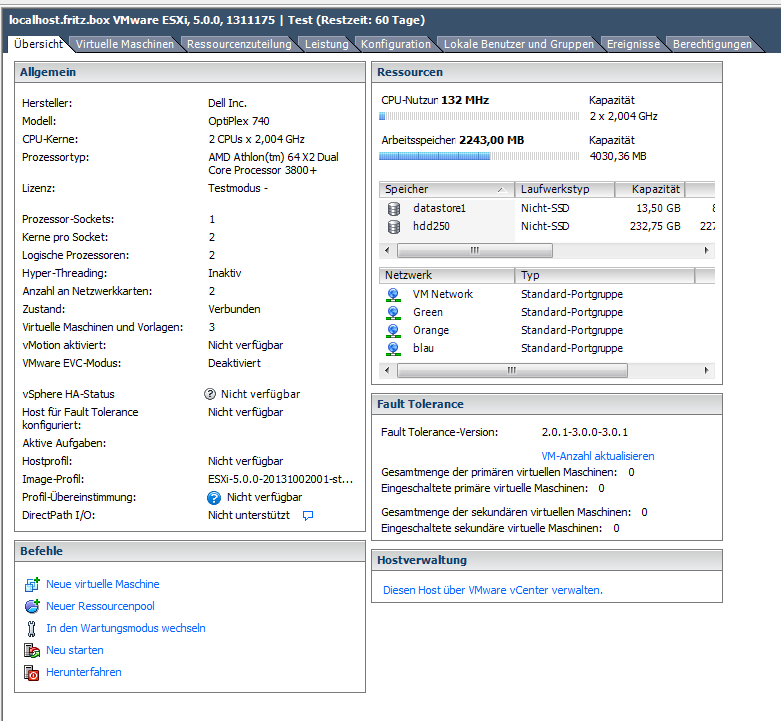Open the Berechtigungen tab
This screenshot has width=781, height=721.
pyautogui.click(x=712, y=44)
